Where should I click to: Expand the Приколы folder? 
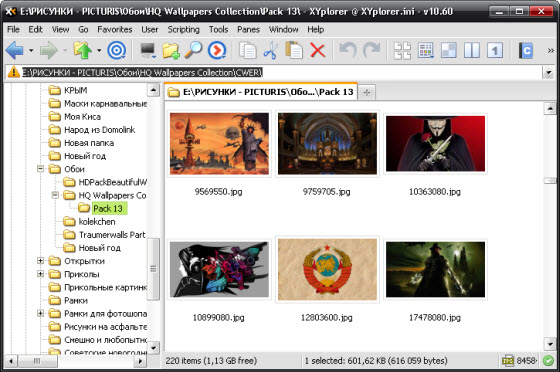(x=40, y=274)
